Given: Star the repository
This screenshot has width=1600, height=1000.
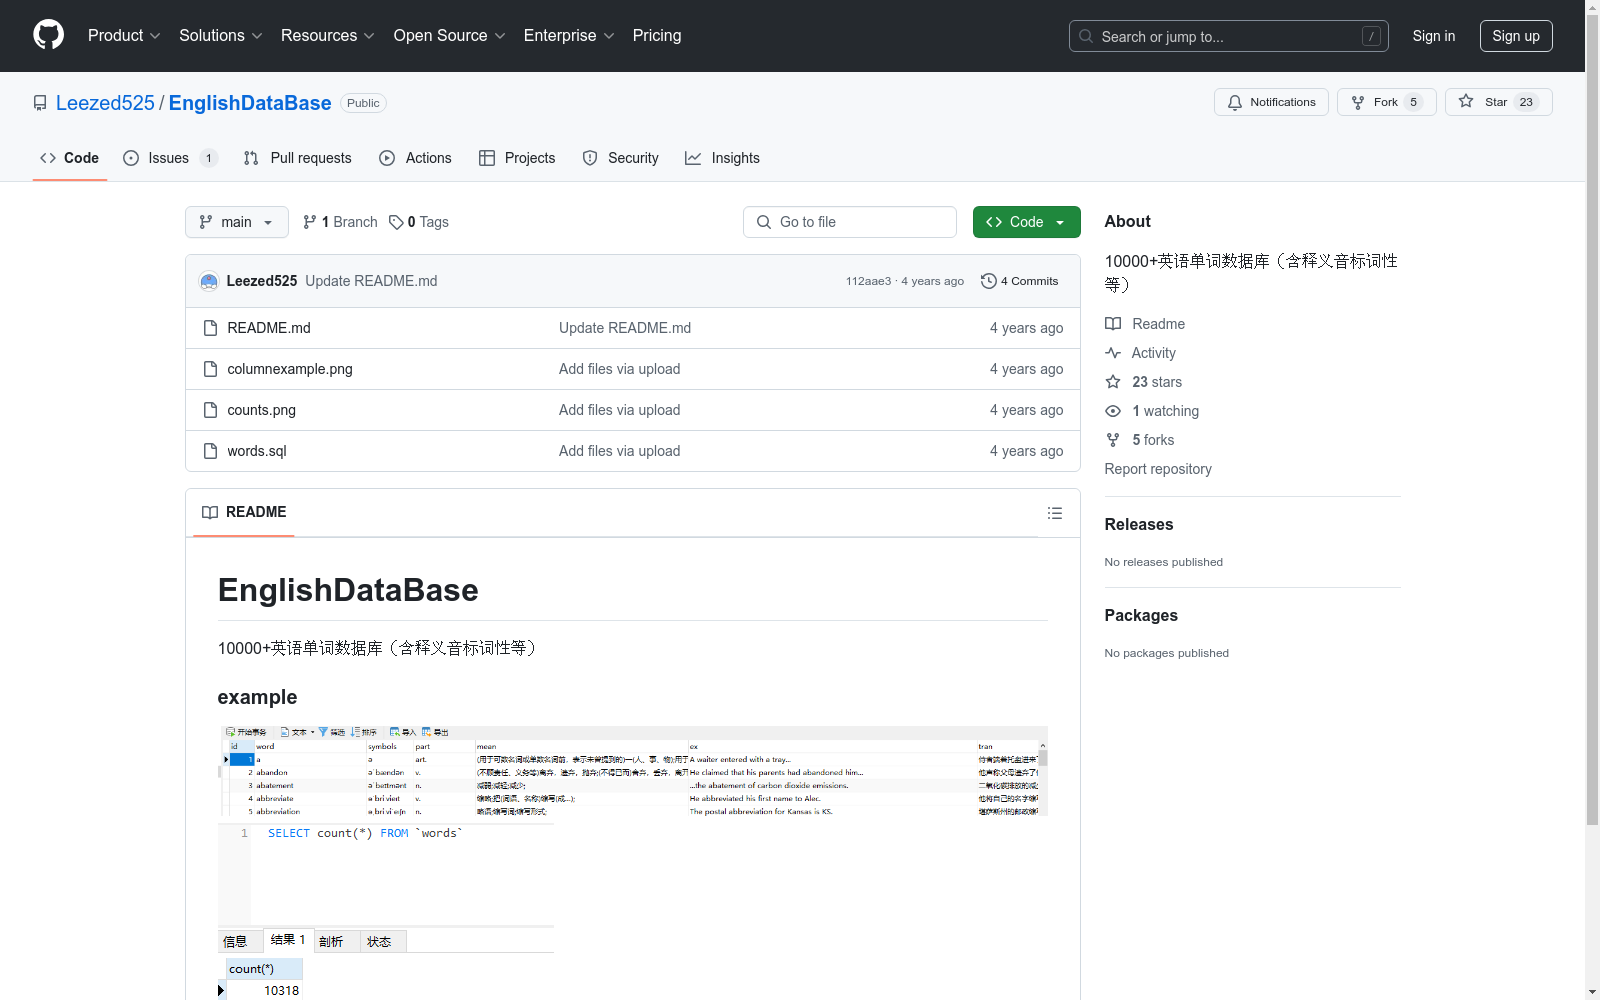Looking at the screenshot, I should click(x=1498, y=102).
